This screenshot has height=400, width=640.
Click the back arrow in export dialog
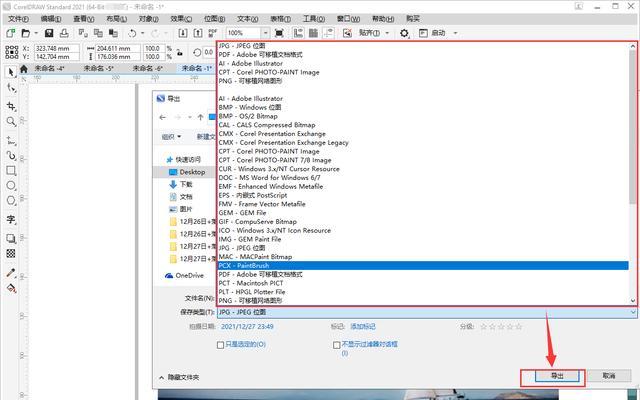point(163,118)
